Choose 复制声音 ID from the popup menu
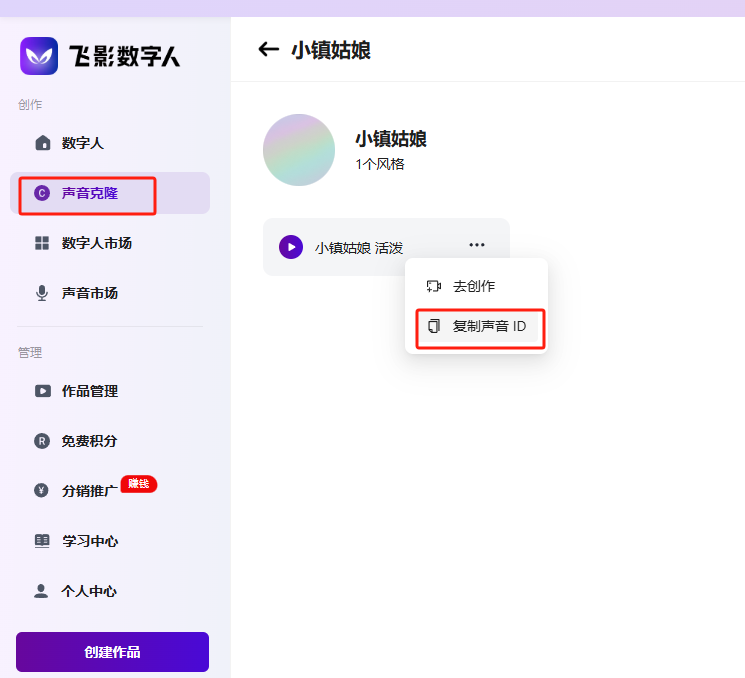745x678 pixels. 477,326
